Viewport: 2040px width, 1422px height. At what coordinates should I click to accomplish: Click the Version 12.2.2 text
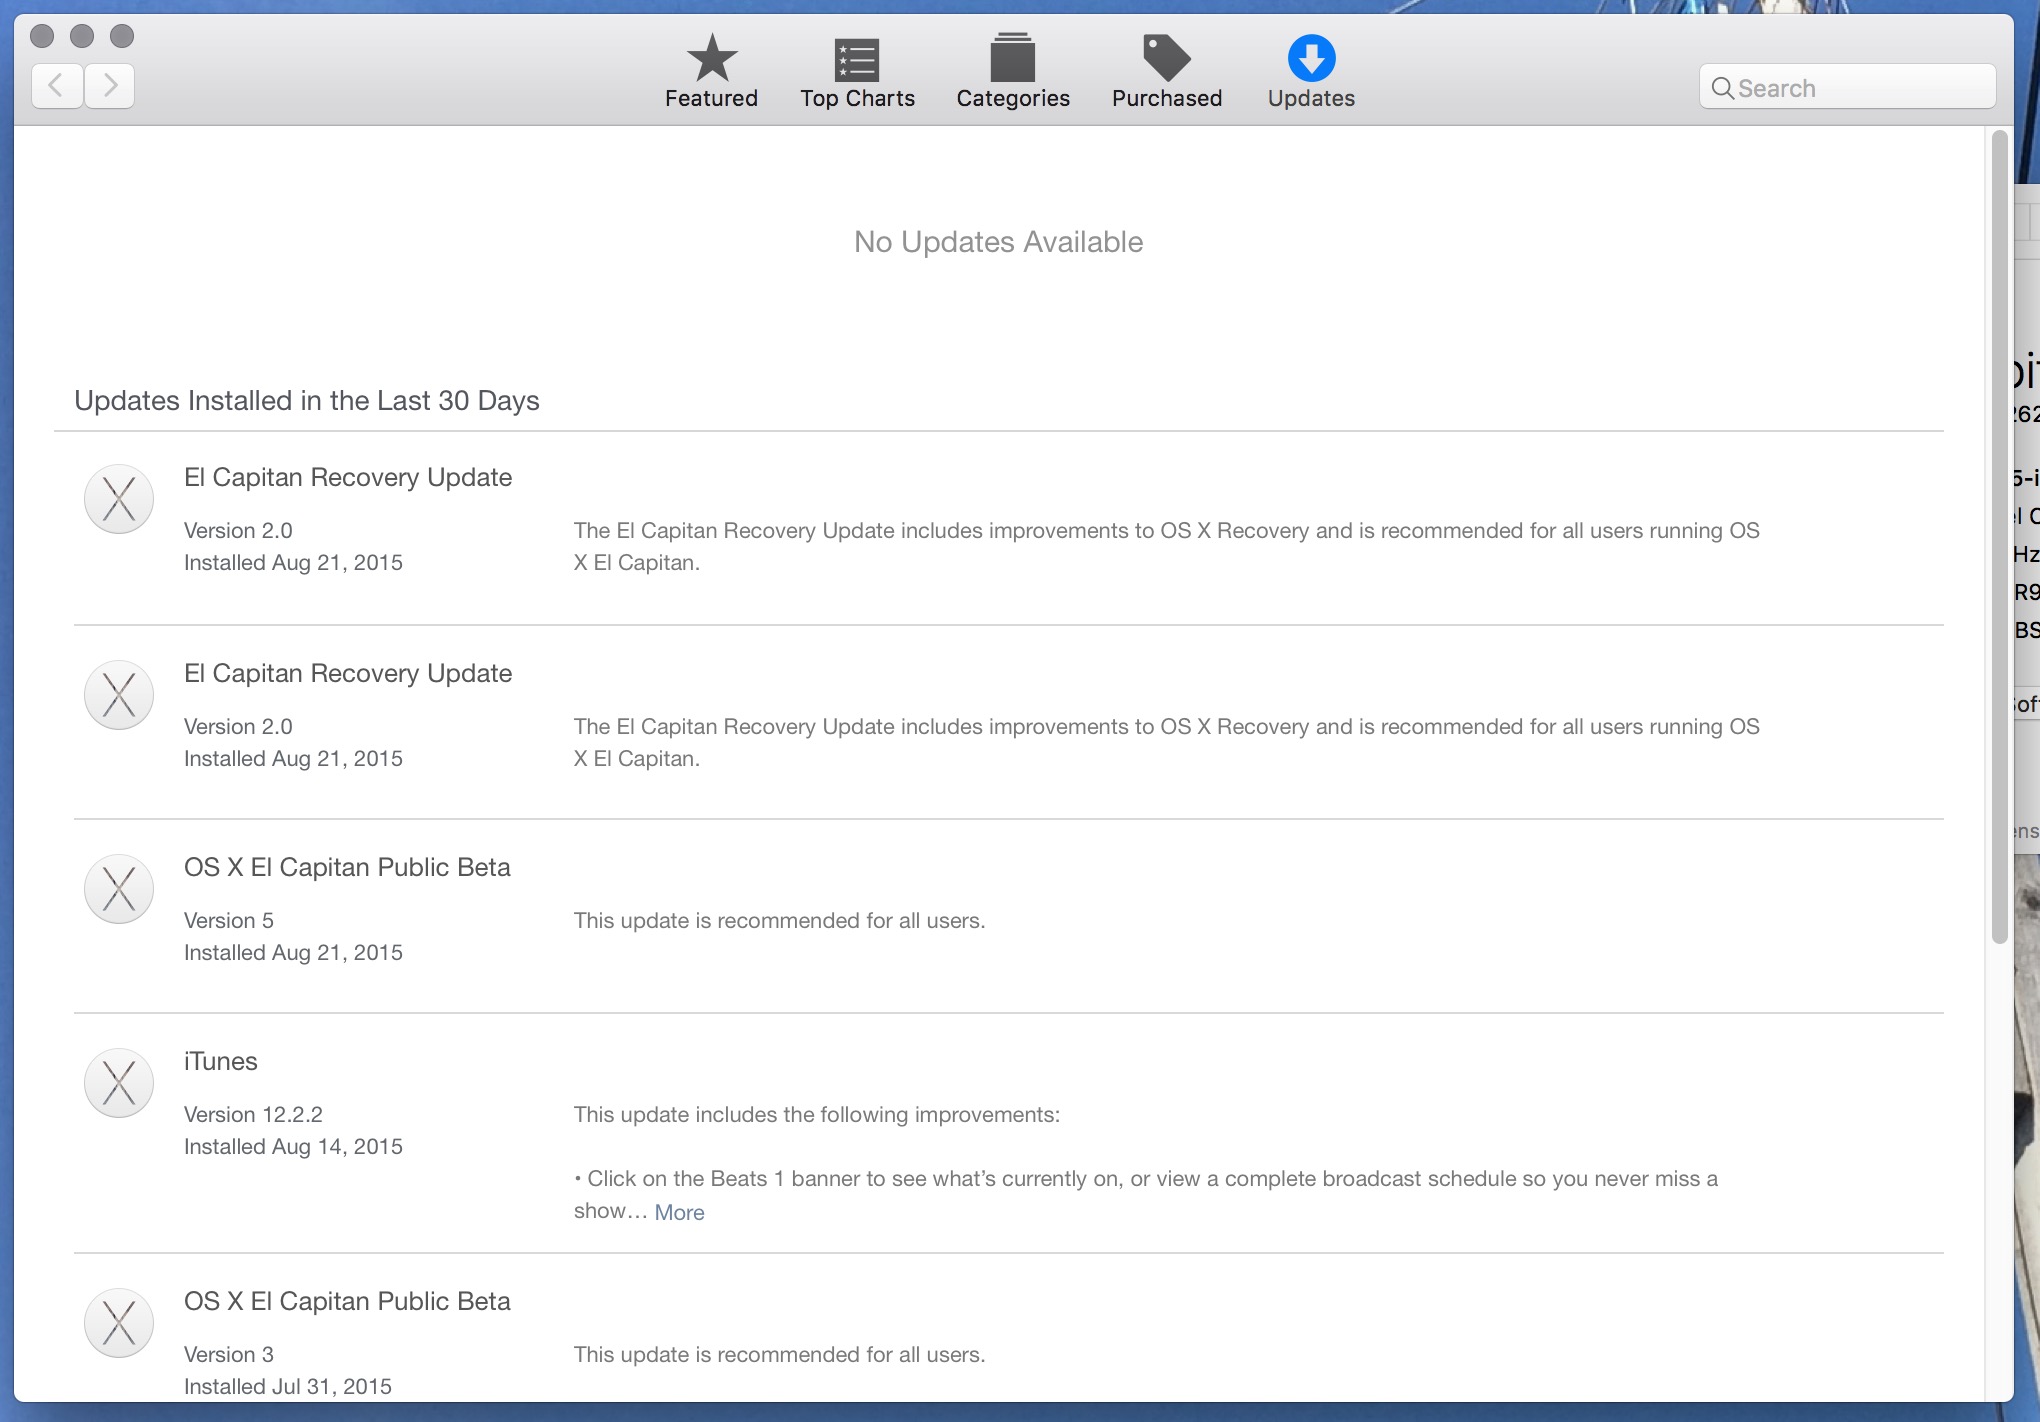click(253, 1114)
